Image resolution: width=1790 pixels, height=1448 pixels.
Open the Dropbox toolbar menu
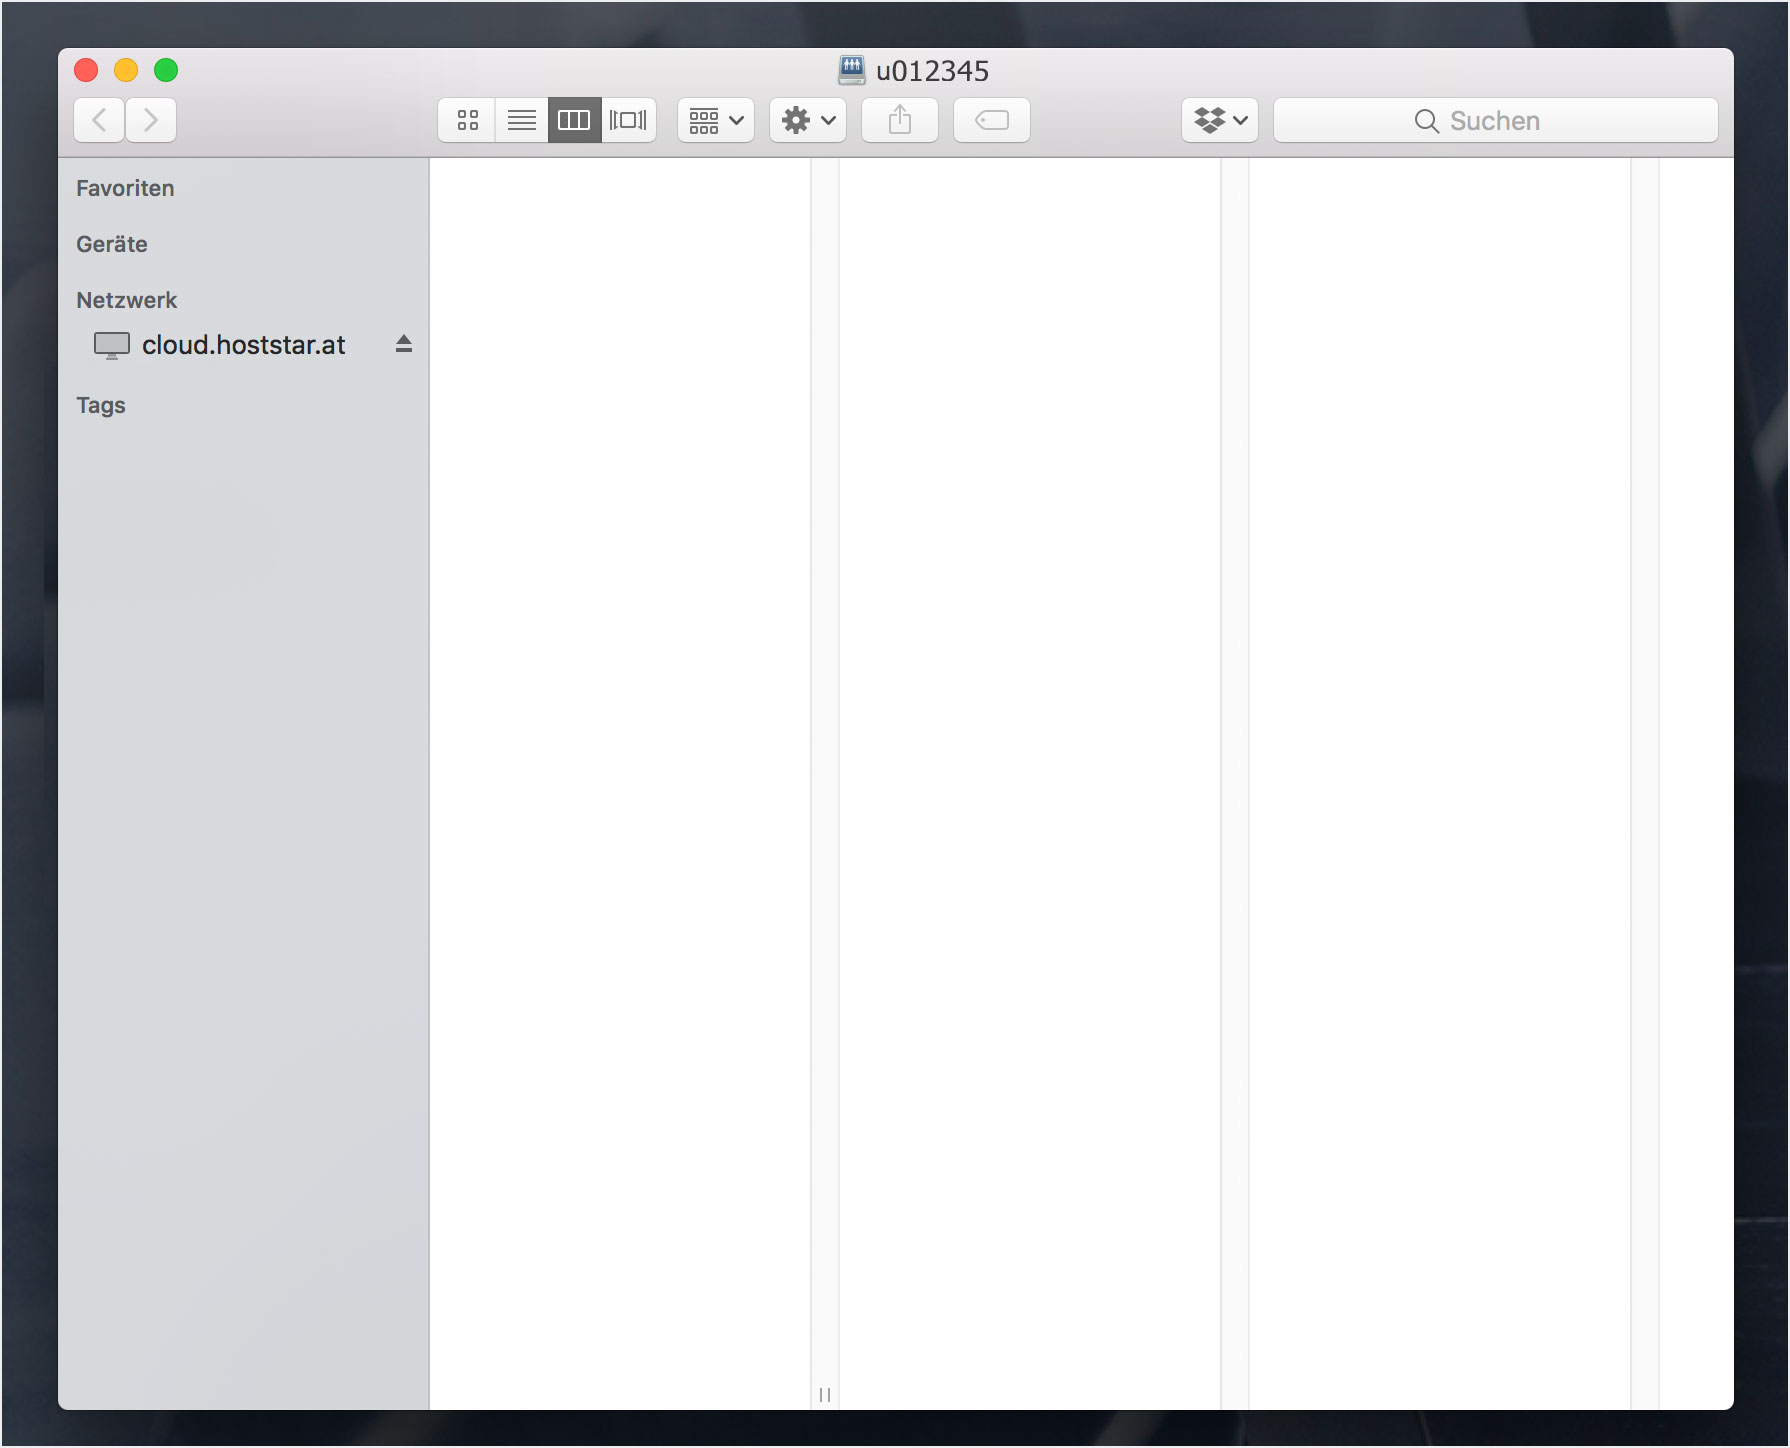click(1219, 121)
